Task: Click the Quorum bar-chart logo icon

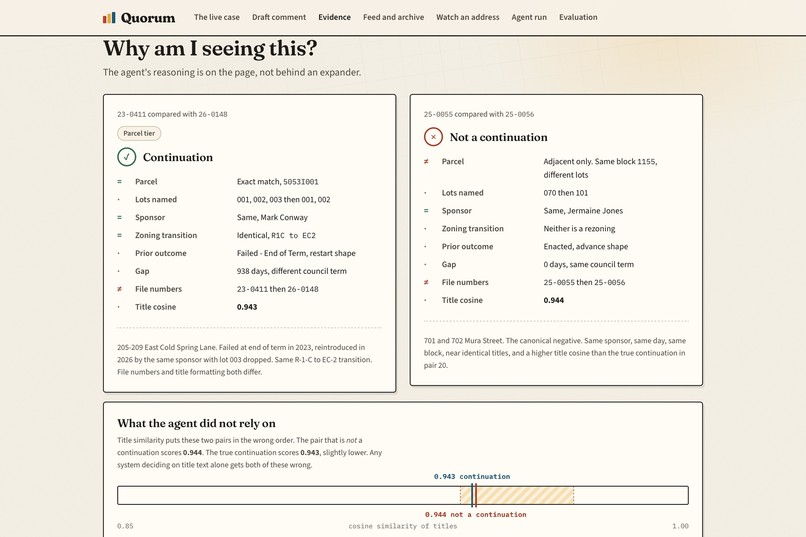Action: pyautogui.click(x=109, y=18)
